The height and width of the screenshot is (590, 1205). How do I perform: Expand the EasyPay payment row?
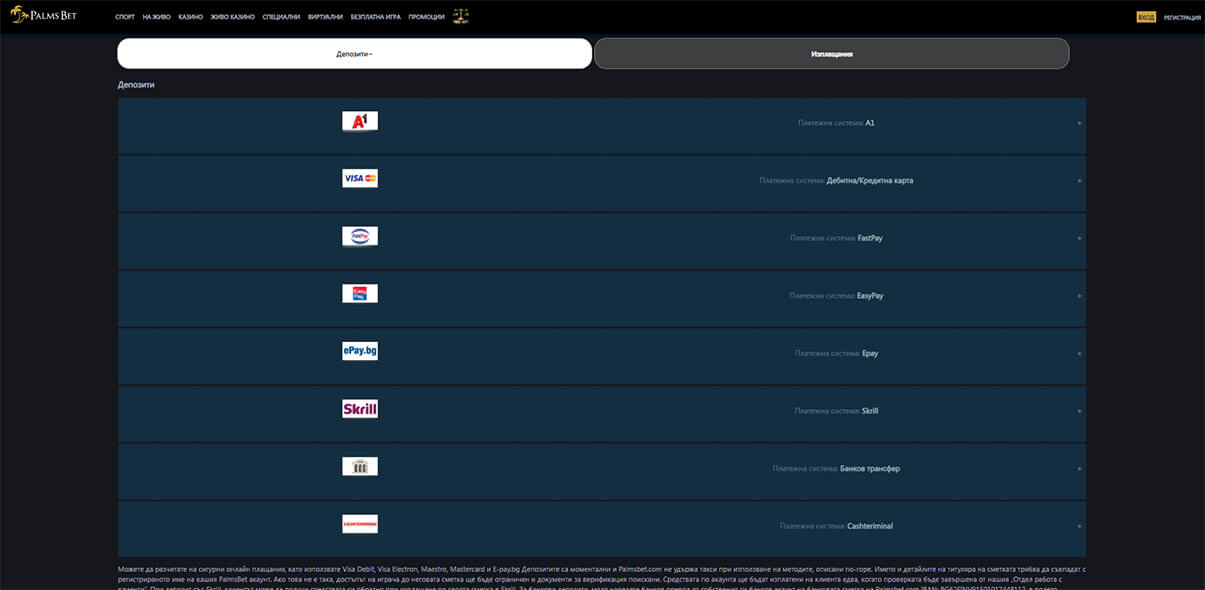tap(1079, 296)
